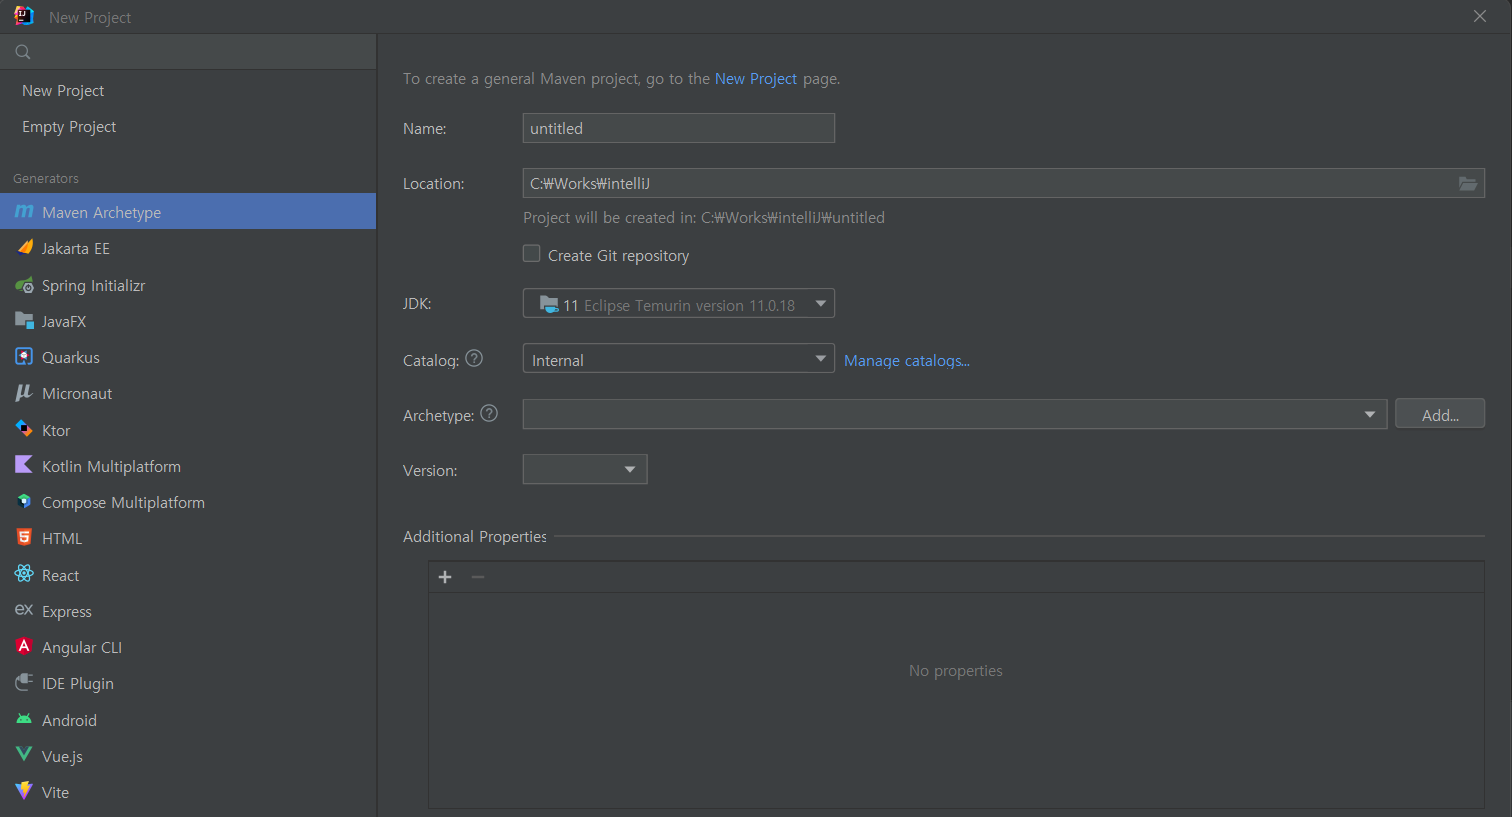1512x817 pixels.
Task: Open the Manage catalogs... link
Action: click(x=907, y=360)
